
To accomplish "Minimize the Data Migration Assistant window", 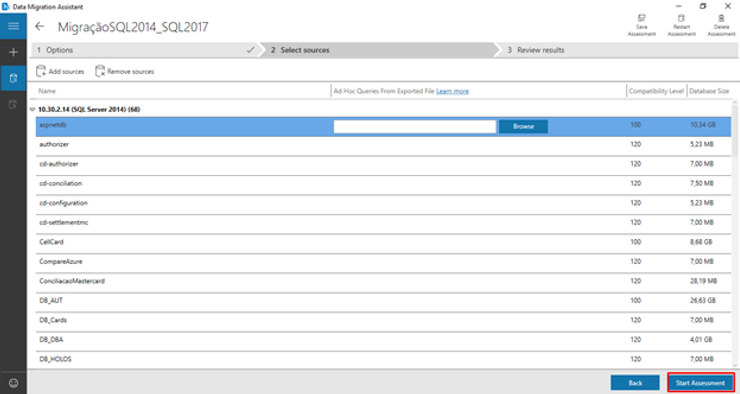I will [x=678, y=6].
